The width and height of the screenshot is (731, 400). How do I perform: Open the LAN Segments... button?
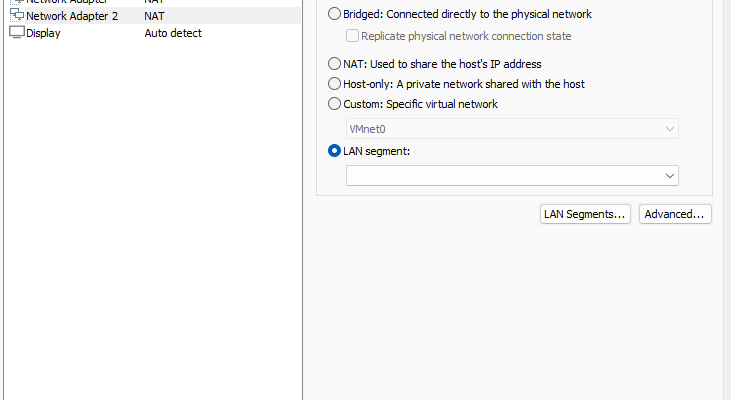point(585,214)
